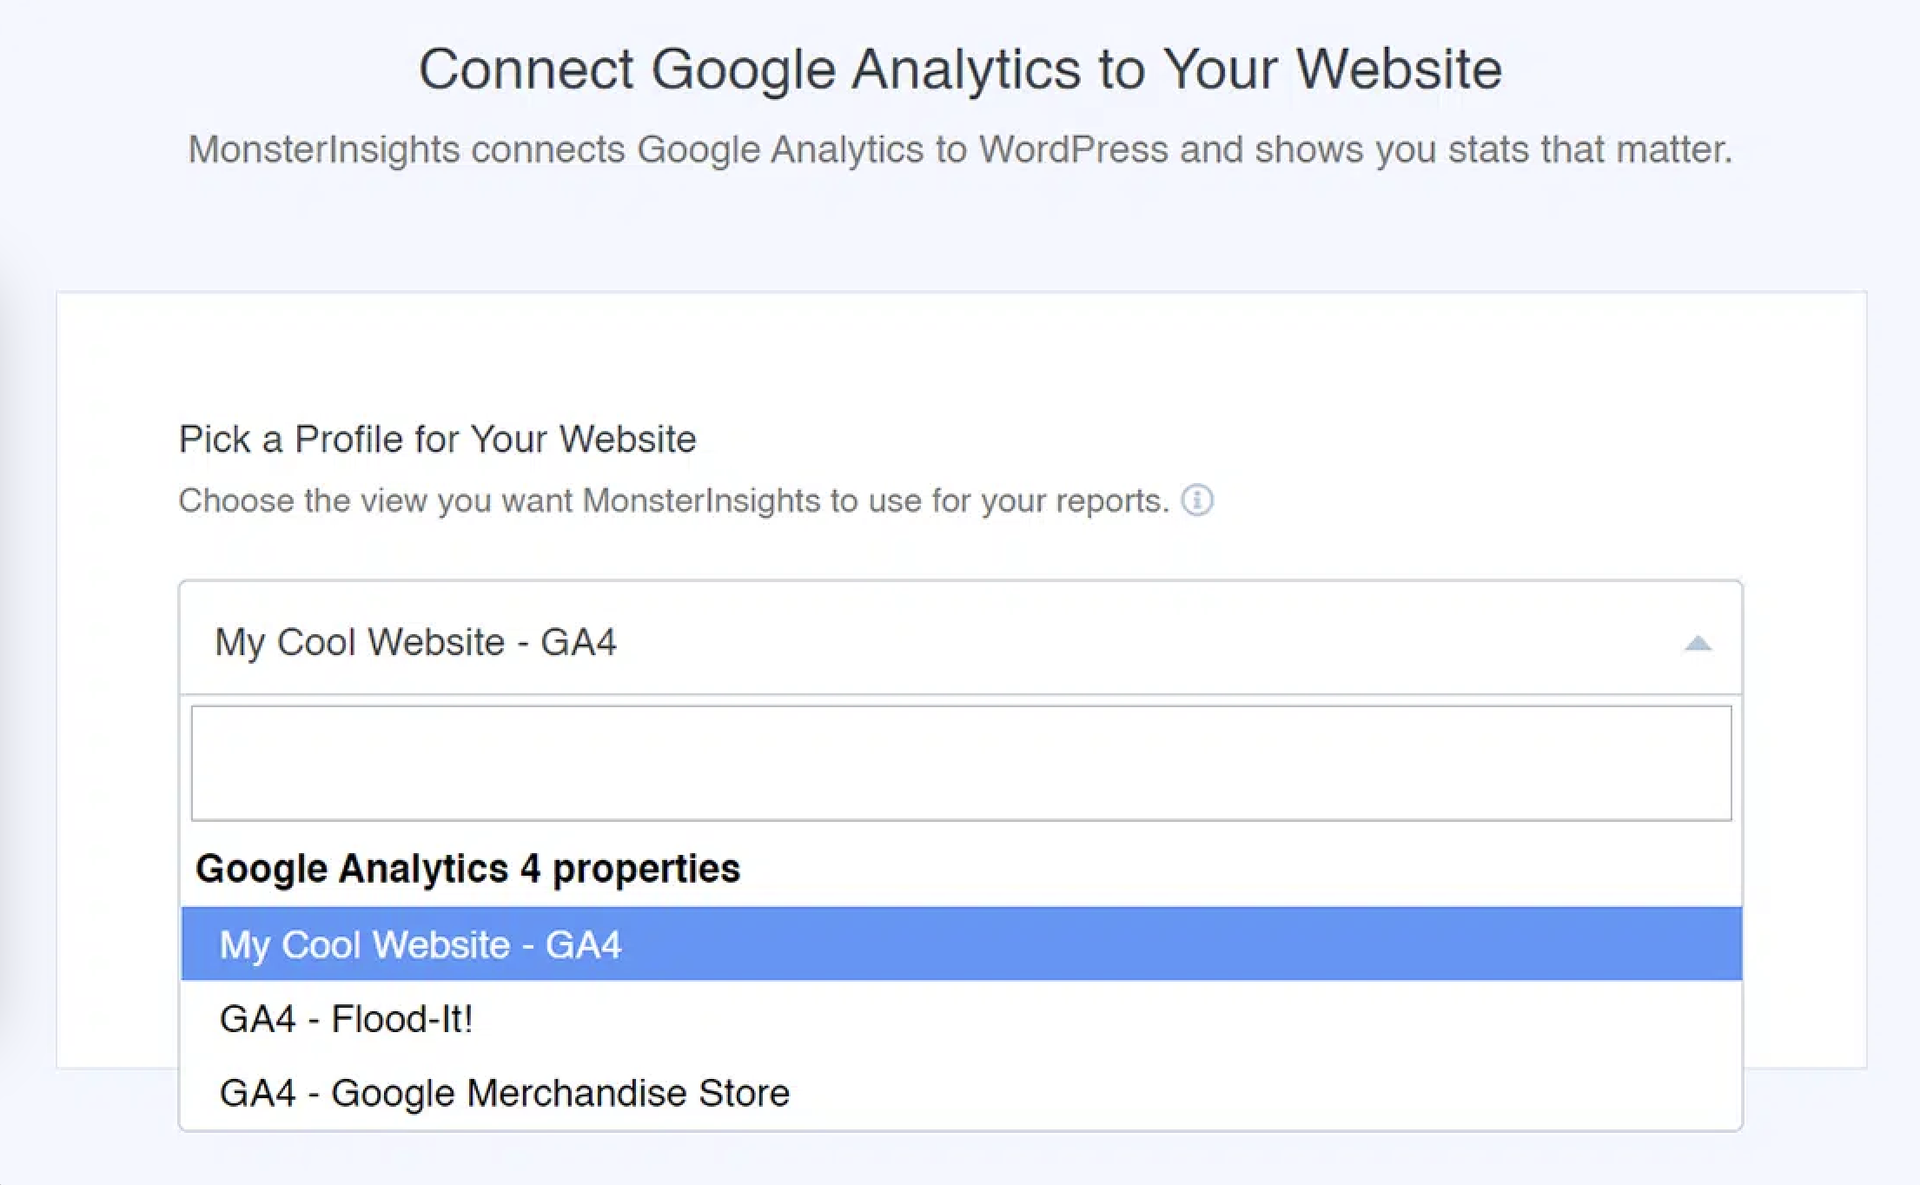Viewport: 1920px width, 1185px height.
Task: Click the Connect Google Analytics page title
Action: (960, 68)
